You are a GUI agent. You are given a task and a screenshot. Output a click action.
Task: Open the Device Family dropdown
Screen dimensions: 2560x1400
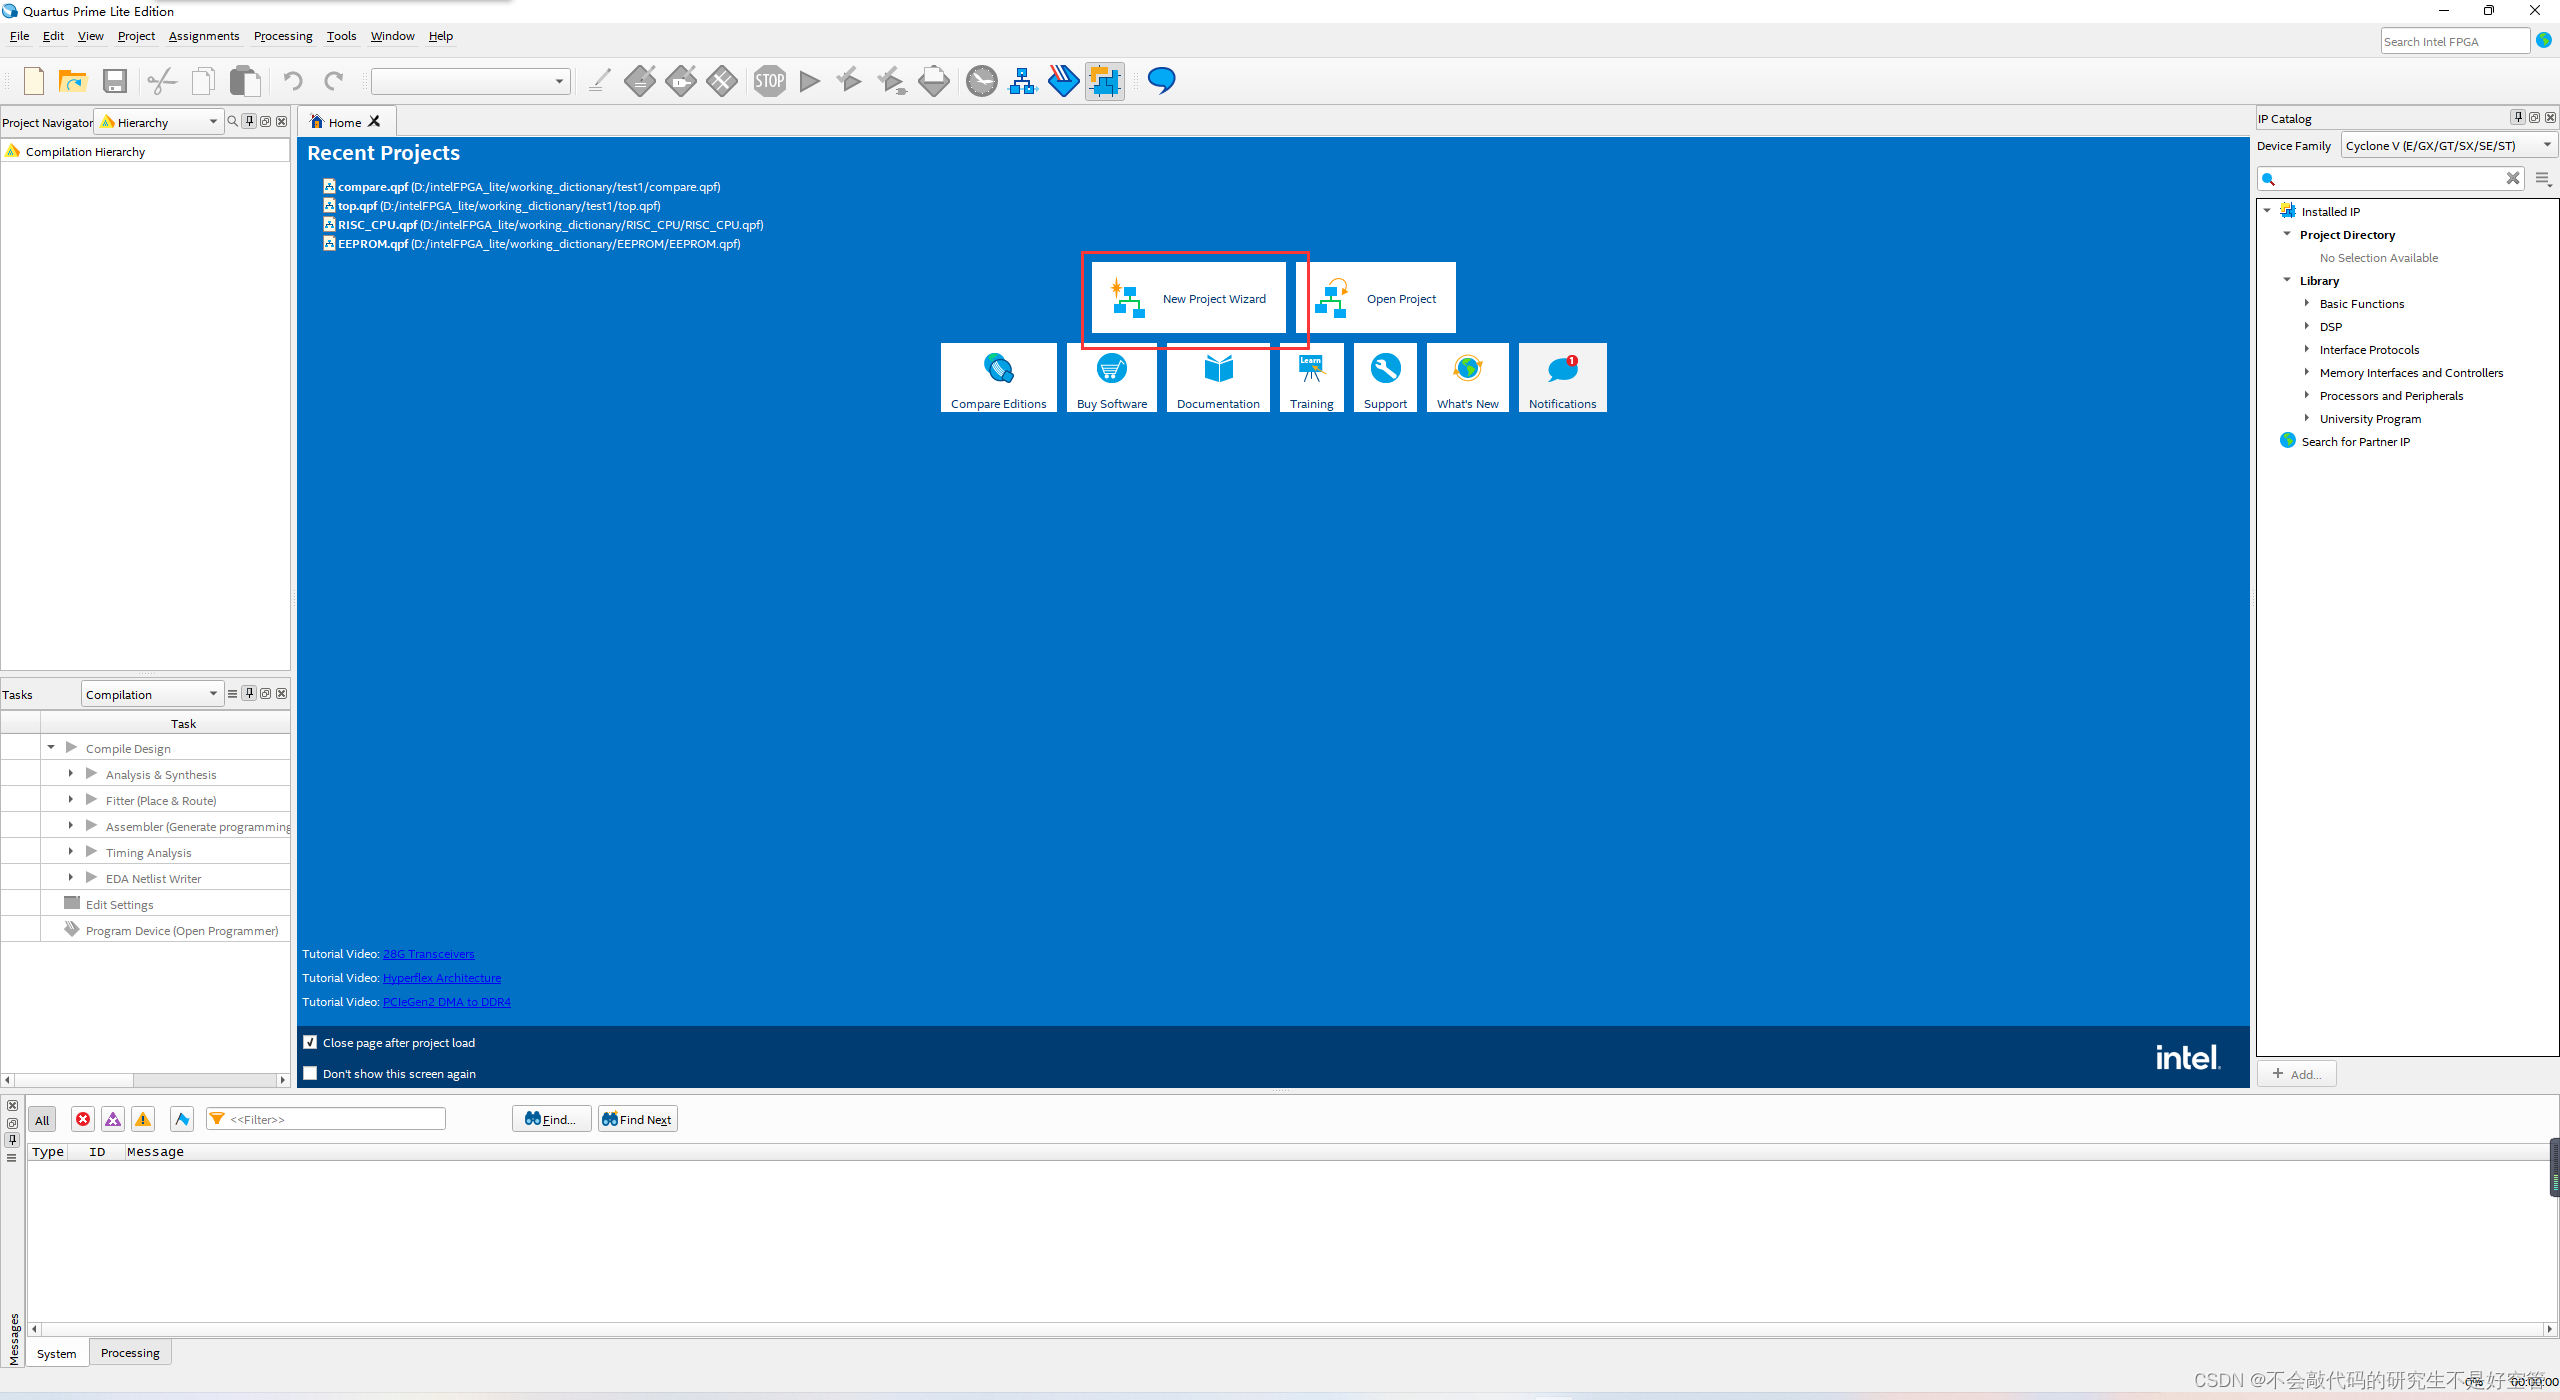pyautogui.click(x=2447, y=146)
